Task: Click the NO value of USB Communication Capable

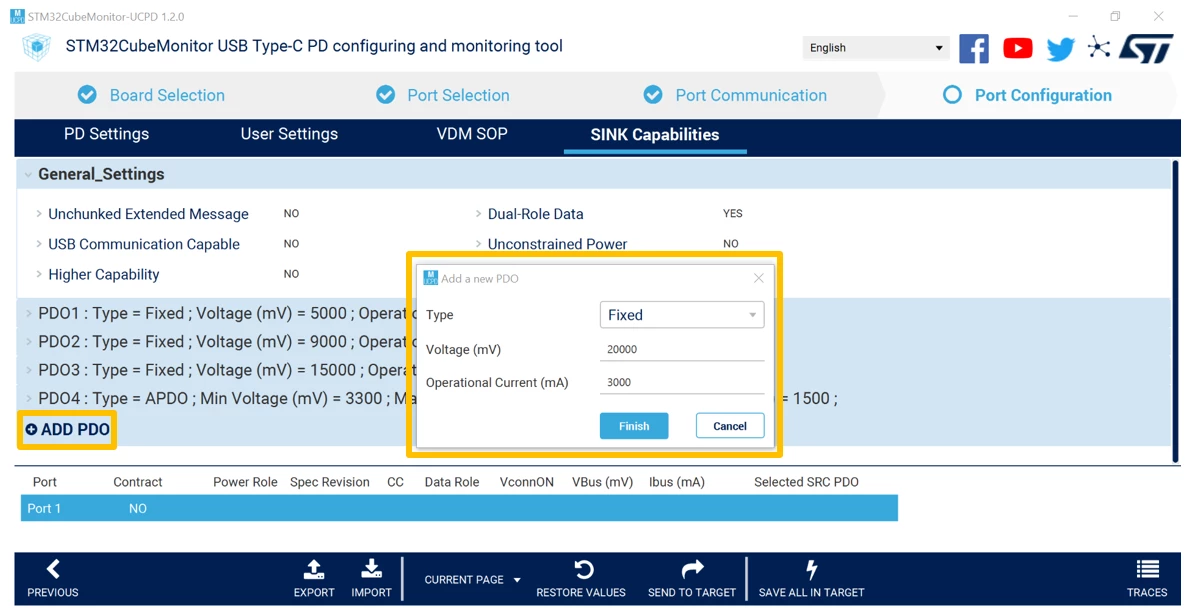Action: pyautogui.click(x=291, y=244)
